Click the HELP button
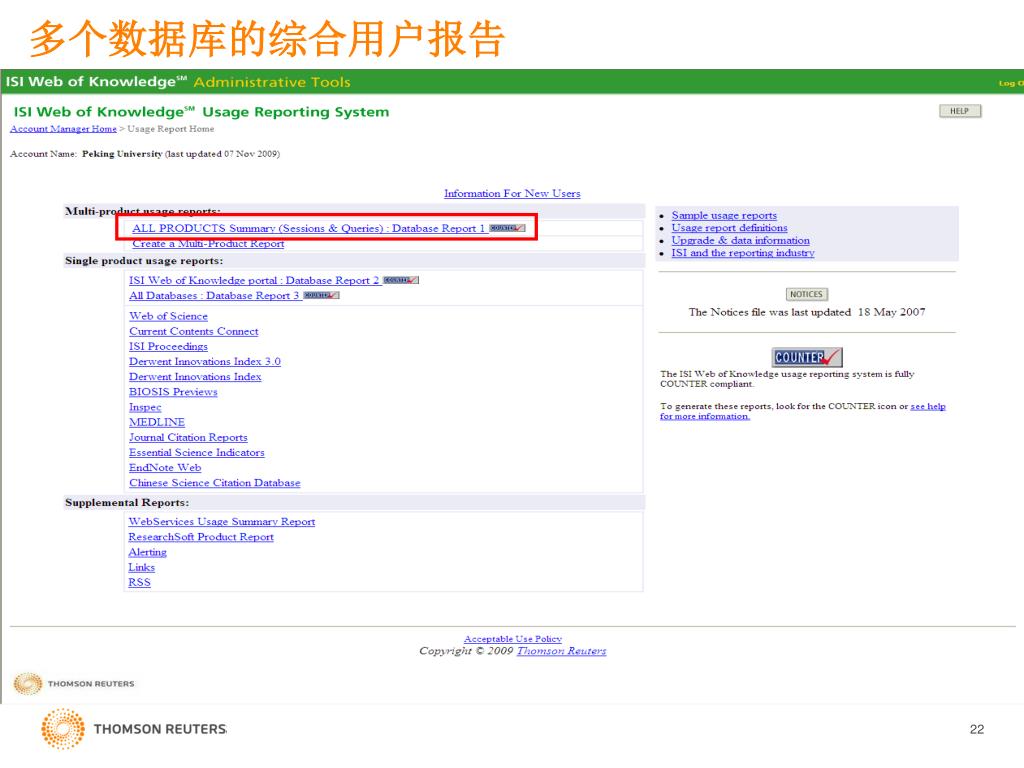The image size is (1024, 768). click(960, 111)
